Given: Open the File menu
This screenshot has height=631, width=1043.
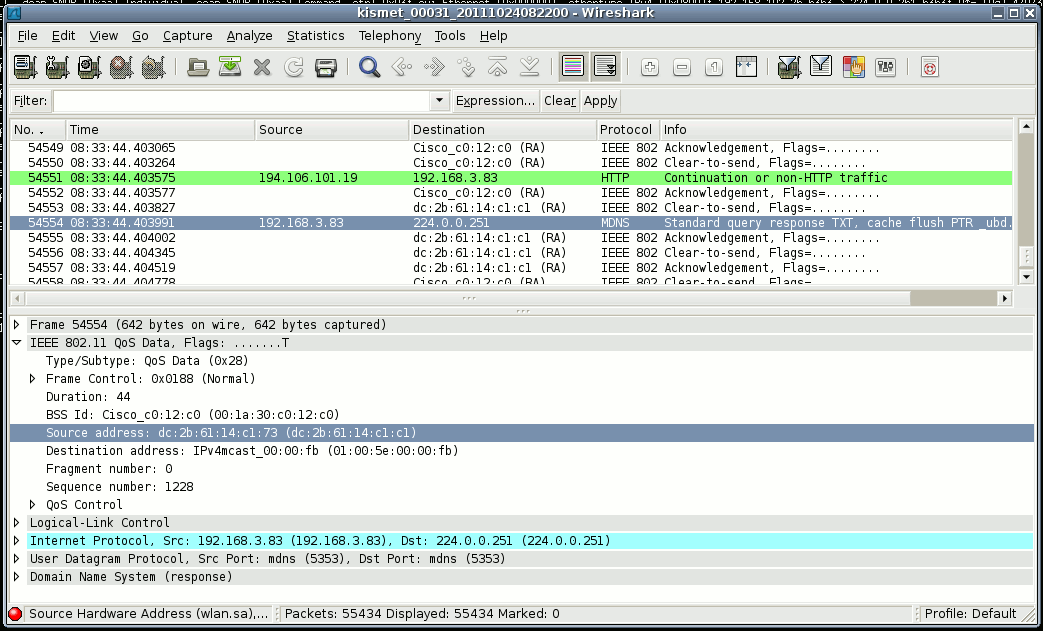Looking at the screenshot, I should [x=27, y=36].
